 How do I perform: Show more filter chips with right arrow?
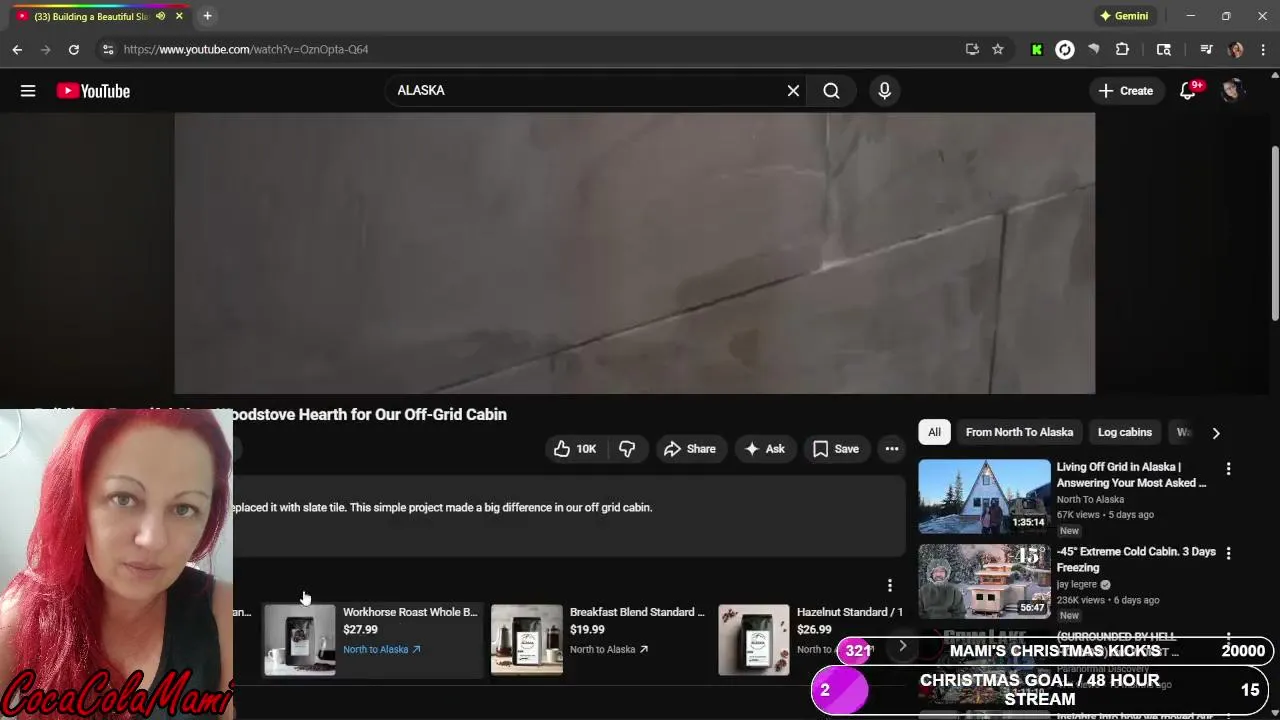[x=1216, y=433]
